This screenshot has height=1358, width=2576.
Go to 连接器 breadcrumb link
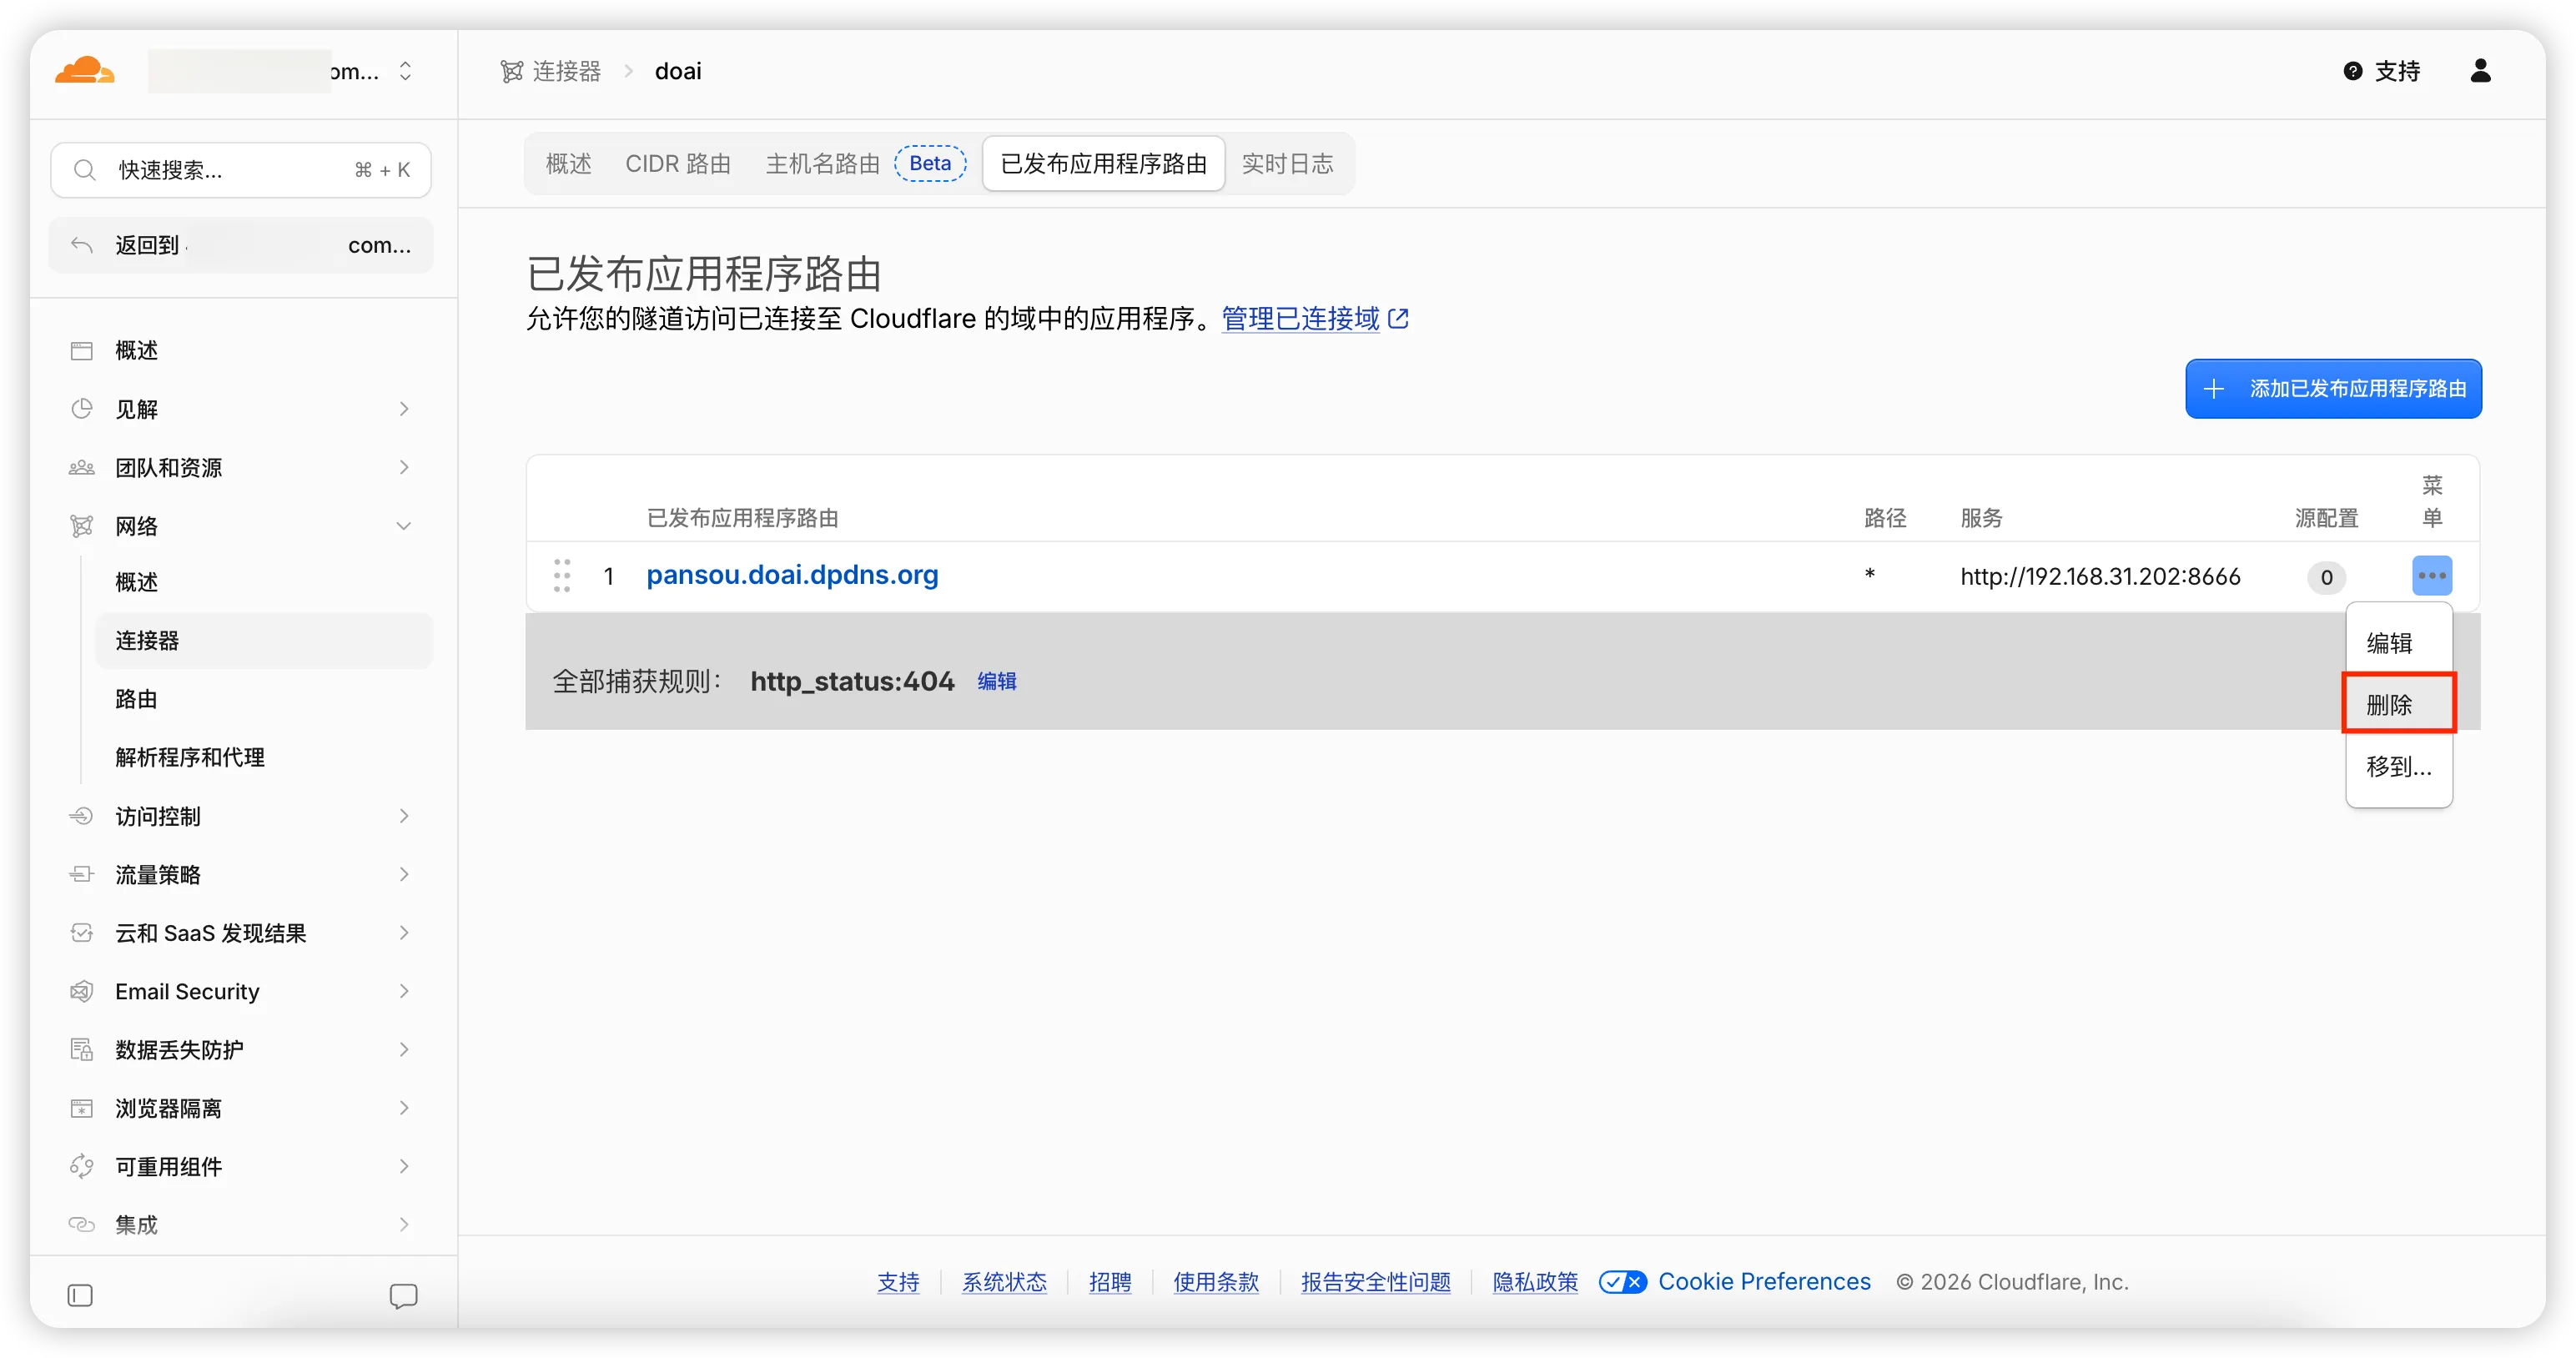click(566, 71)
